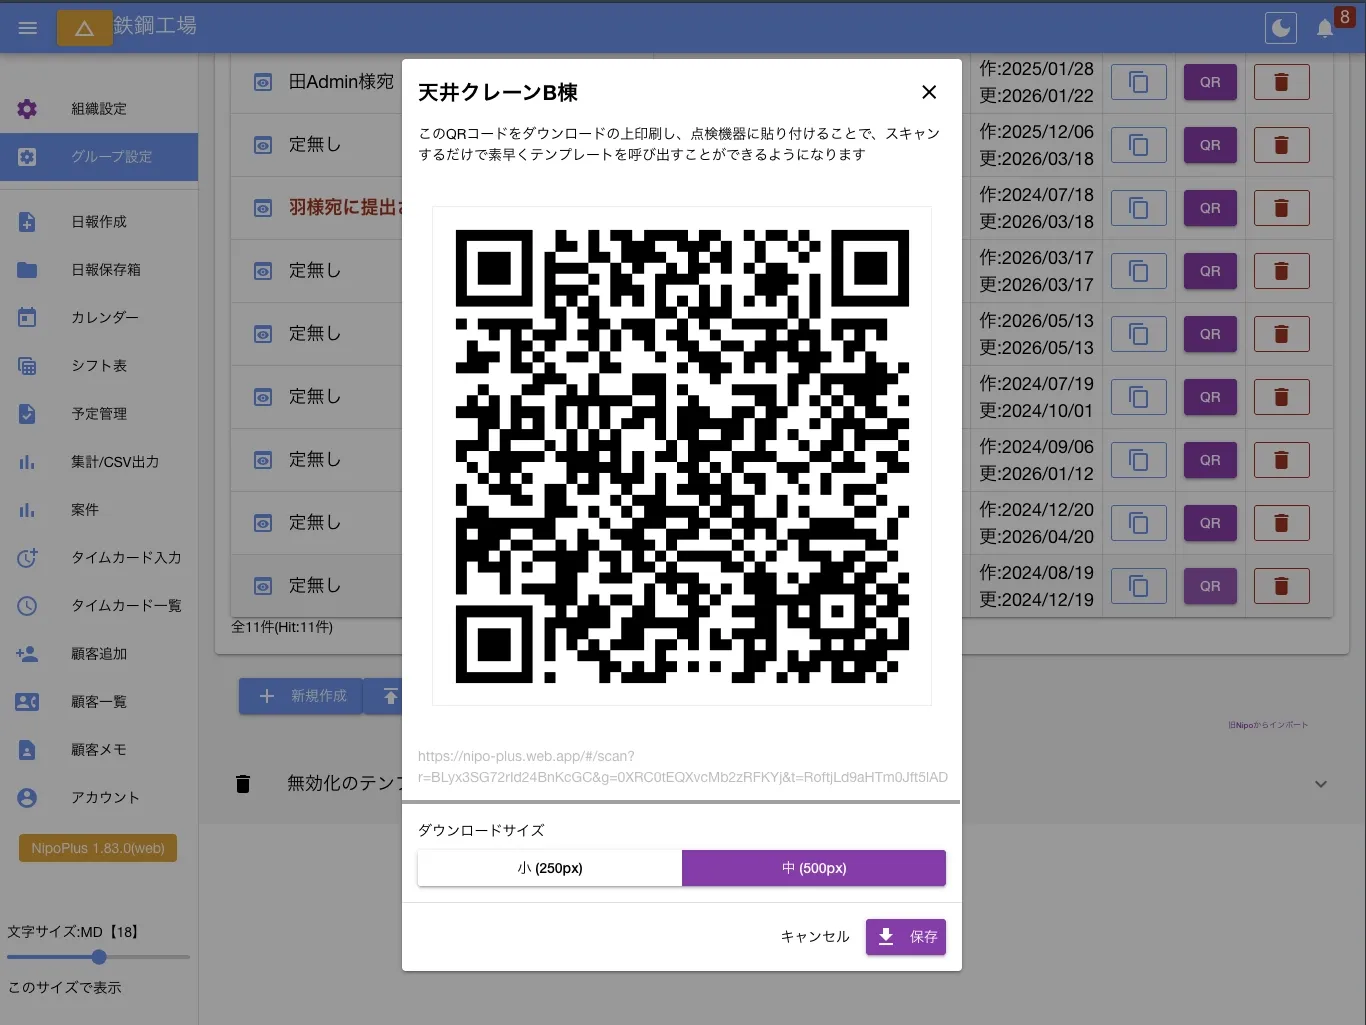
Task: Click 更:2026/04/20 date text
Action: [x=1037, y=537]
